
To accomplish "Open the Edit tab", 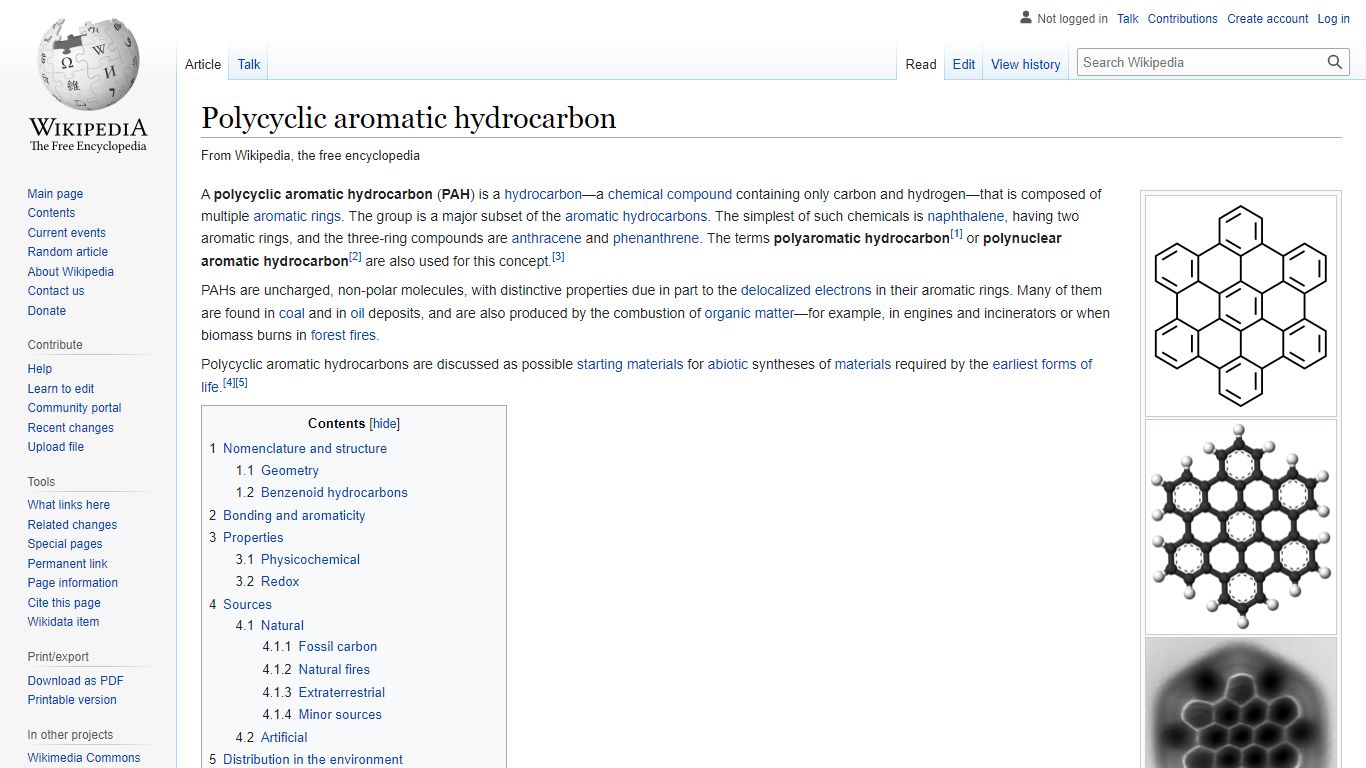I will (x=964, y=64).
